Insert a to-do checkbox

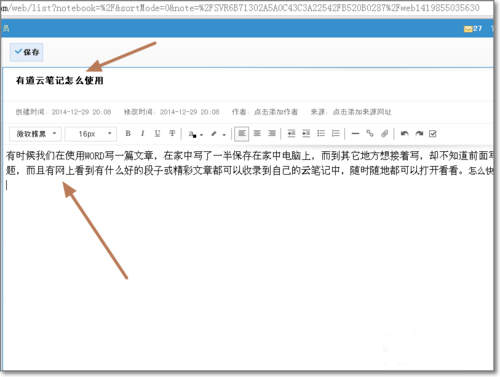433,134
